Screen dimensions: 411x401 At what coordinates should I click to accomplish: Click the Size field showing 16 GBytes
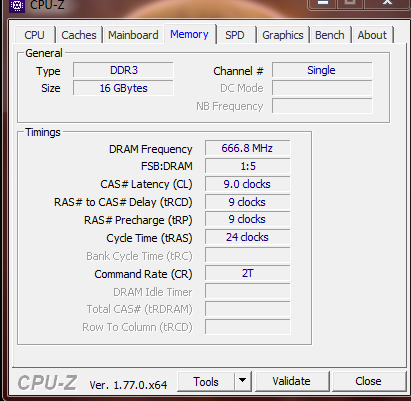123,88
